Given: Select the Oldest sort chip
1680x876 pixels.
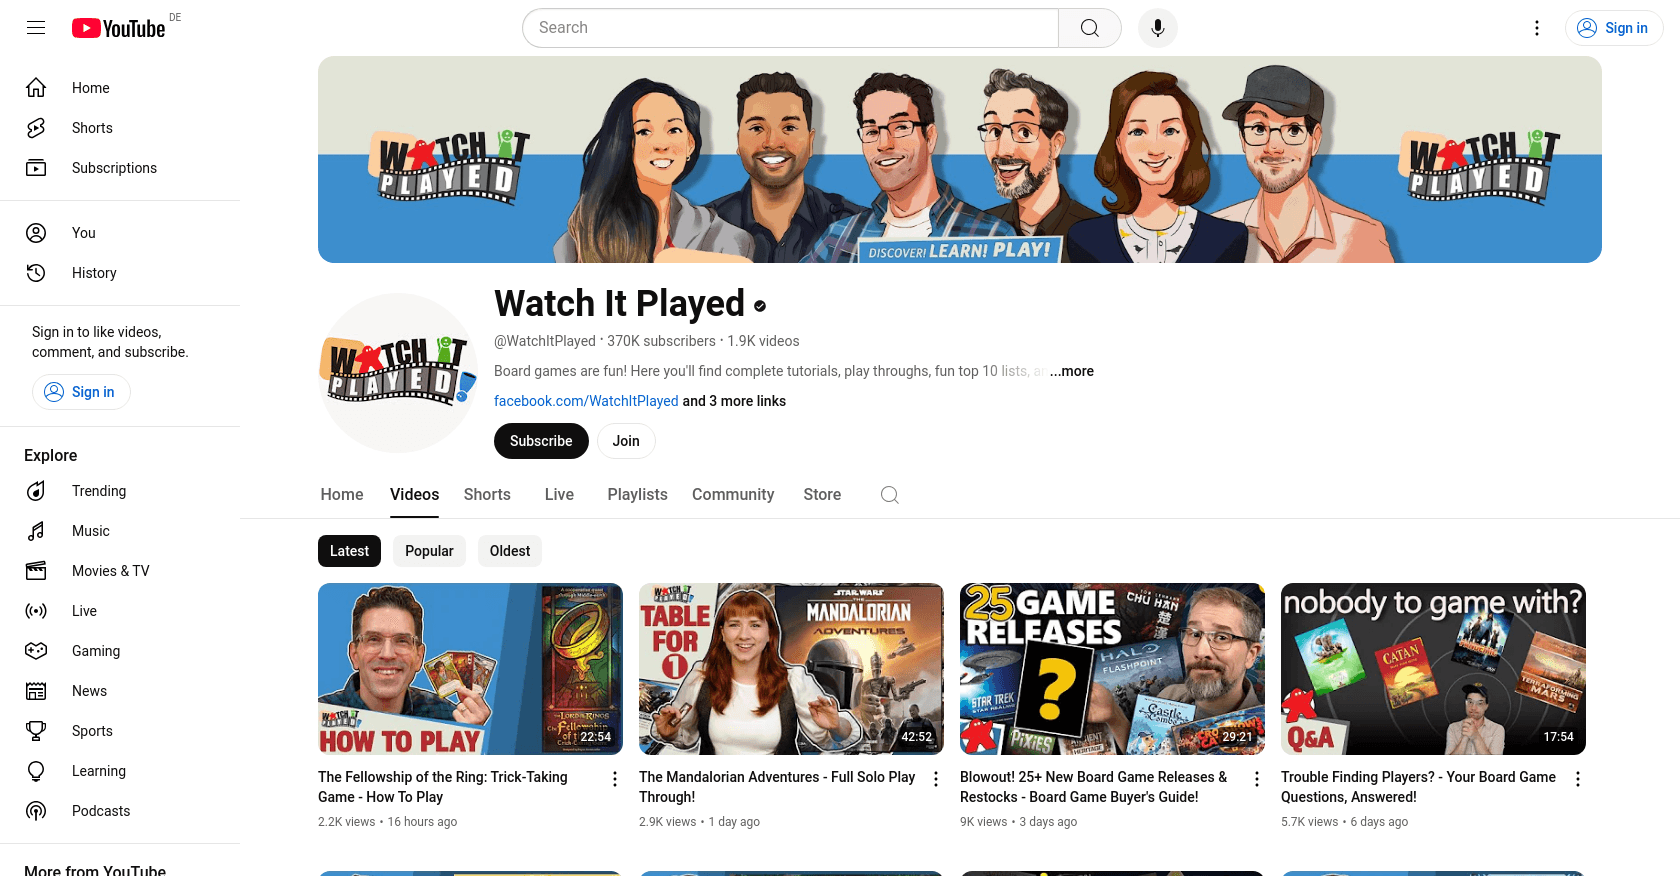Looking at the screenshot, I should click(510, 551).
